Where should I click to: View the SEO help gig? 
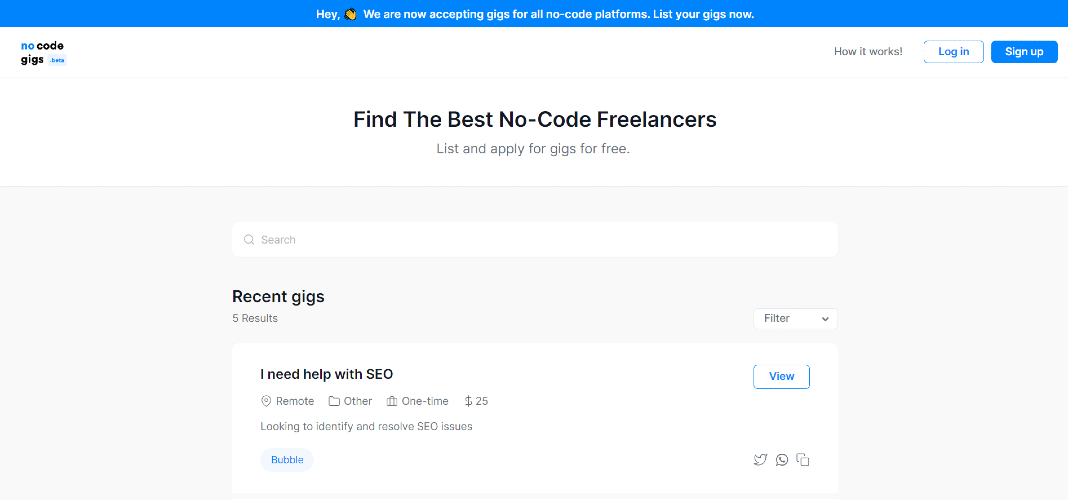point(781,376)
